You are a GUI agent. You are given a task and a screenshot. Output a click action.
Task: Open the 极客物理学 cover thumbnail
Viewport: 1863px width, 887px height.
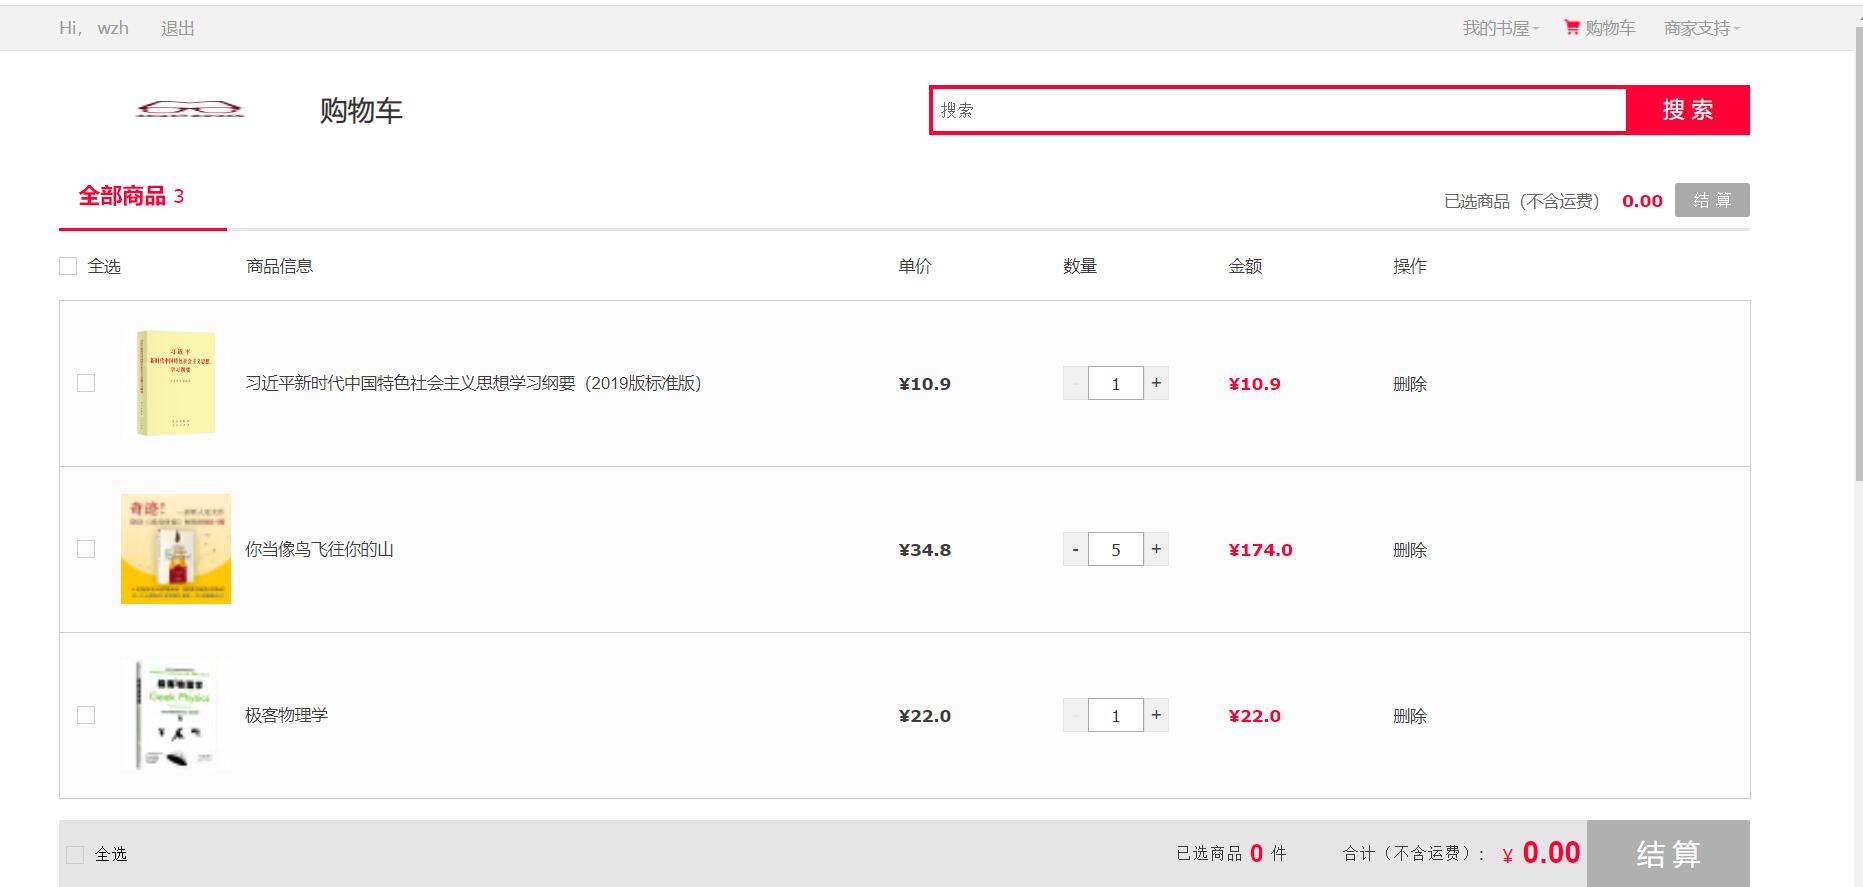pos(176,715)
